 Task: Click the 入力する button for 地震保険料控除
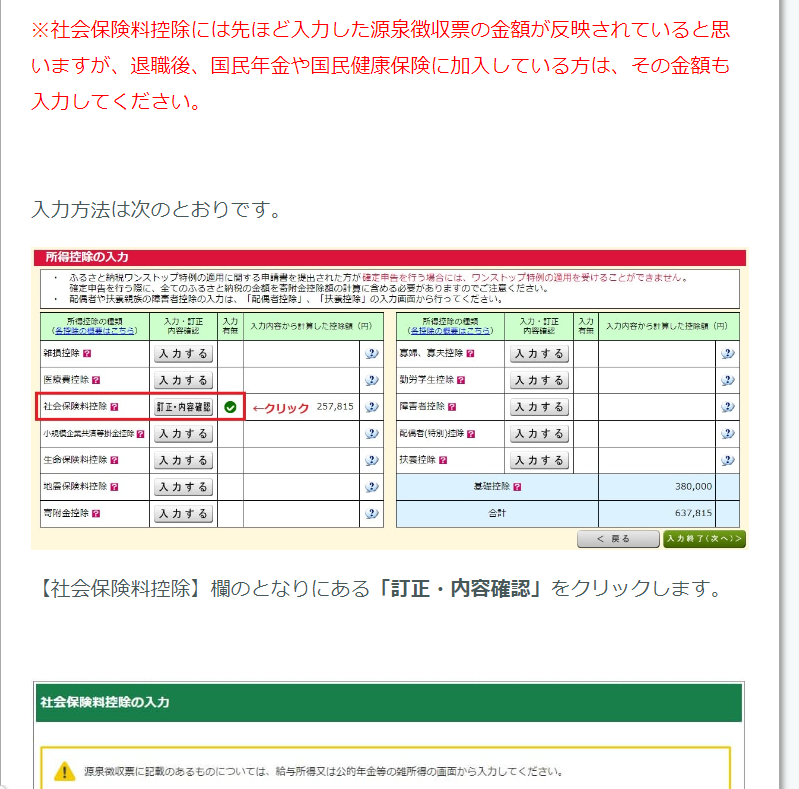point(183,487)
